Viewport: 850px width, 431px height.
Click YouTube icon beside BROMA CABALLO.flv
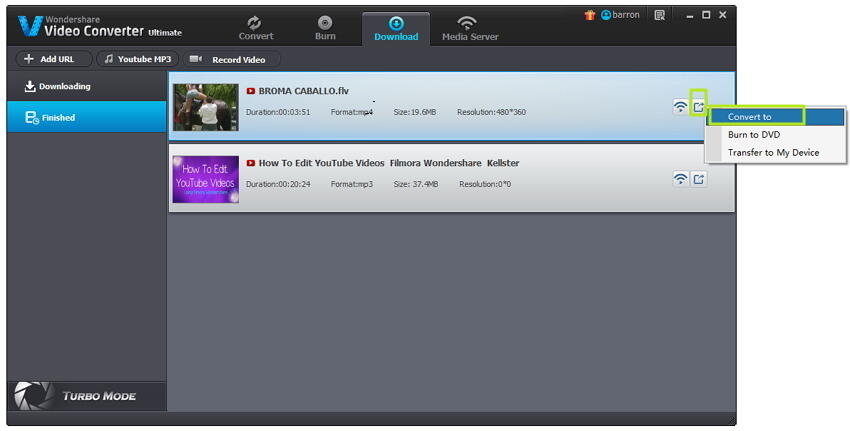click(250, 91)
